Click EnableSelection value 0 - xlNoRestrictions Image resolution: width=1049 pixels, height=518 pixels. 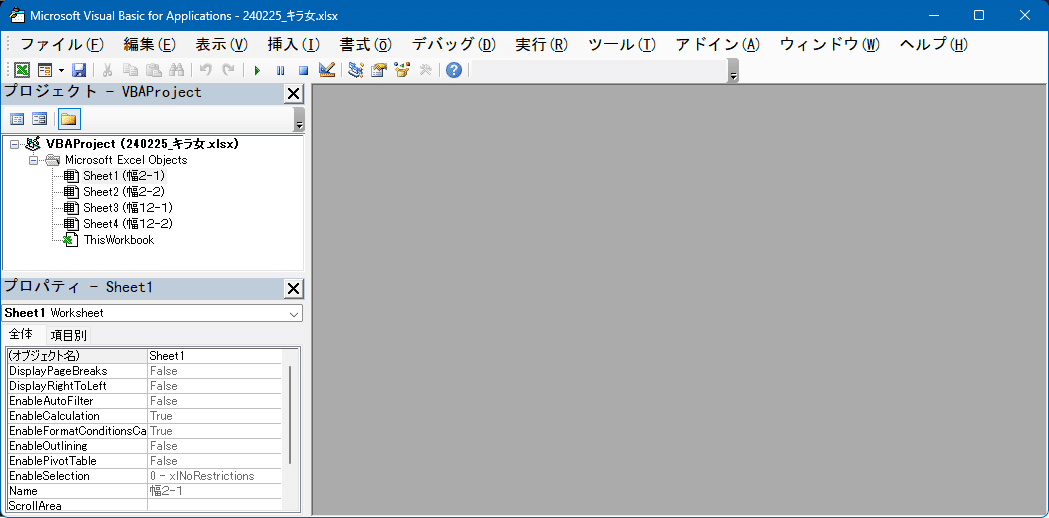214,477
